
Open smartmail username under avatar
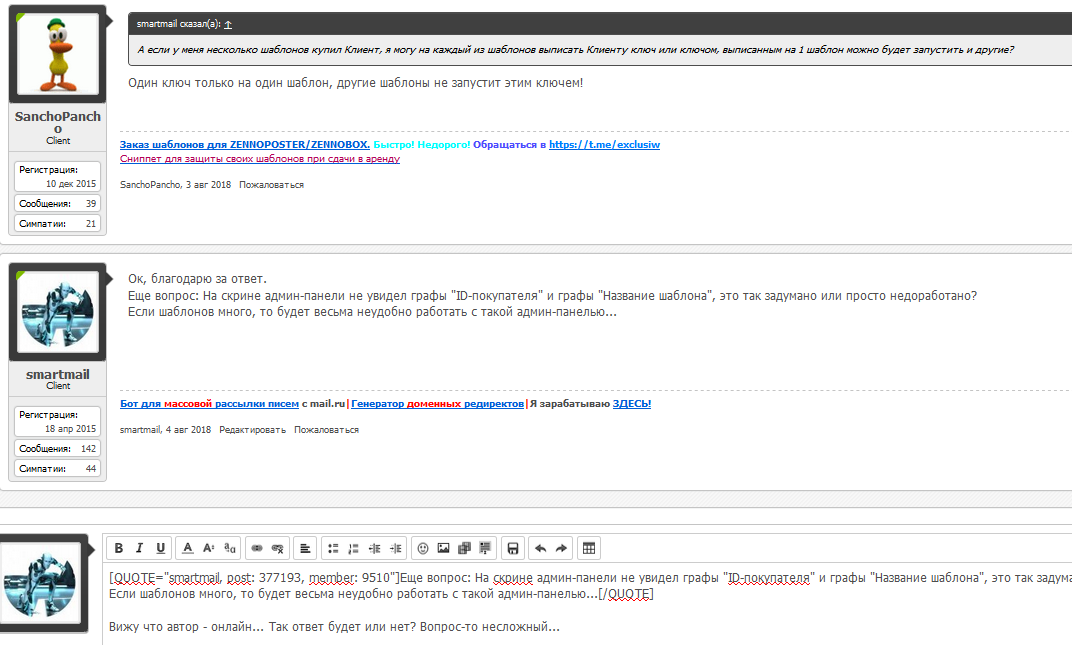(x=58, y=374)
